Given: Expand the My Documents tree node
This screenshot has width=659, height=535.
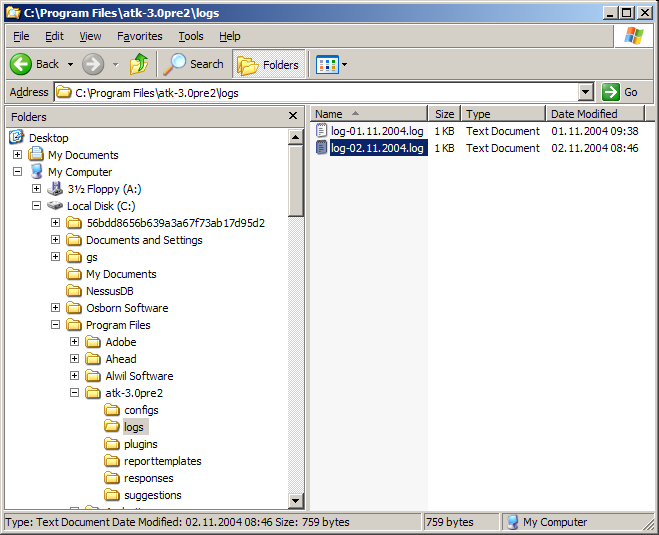Looking at the screenshot, I should 17,155.
